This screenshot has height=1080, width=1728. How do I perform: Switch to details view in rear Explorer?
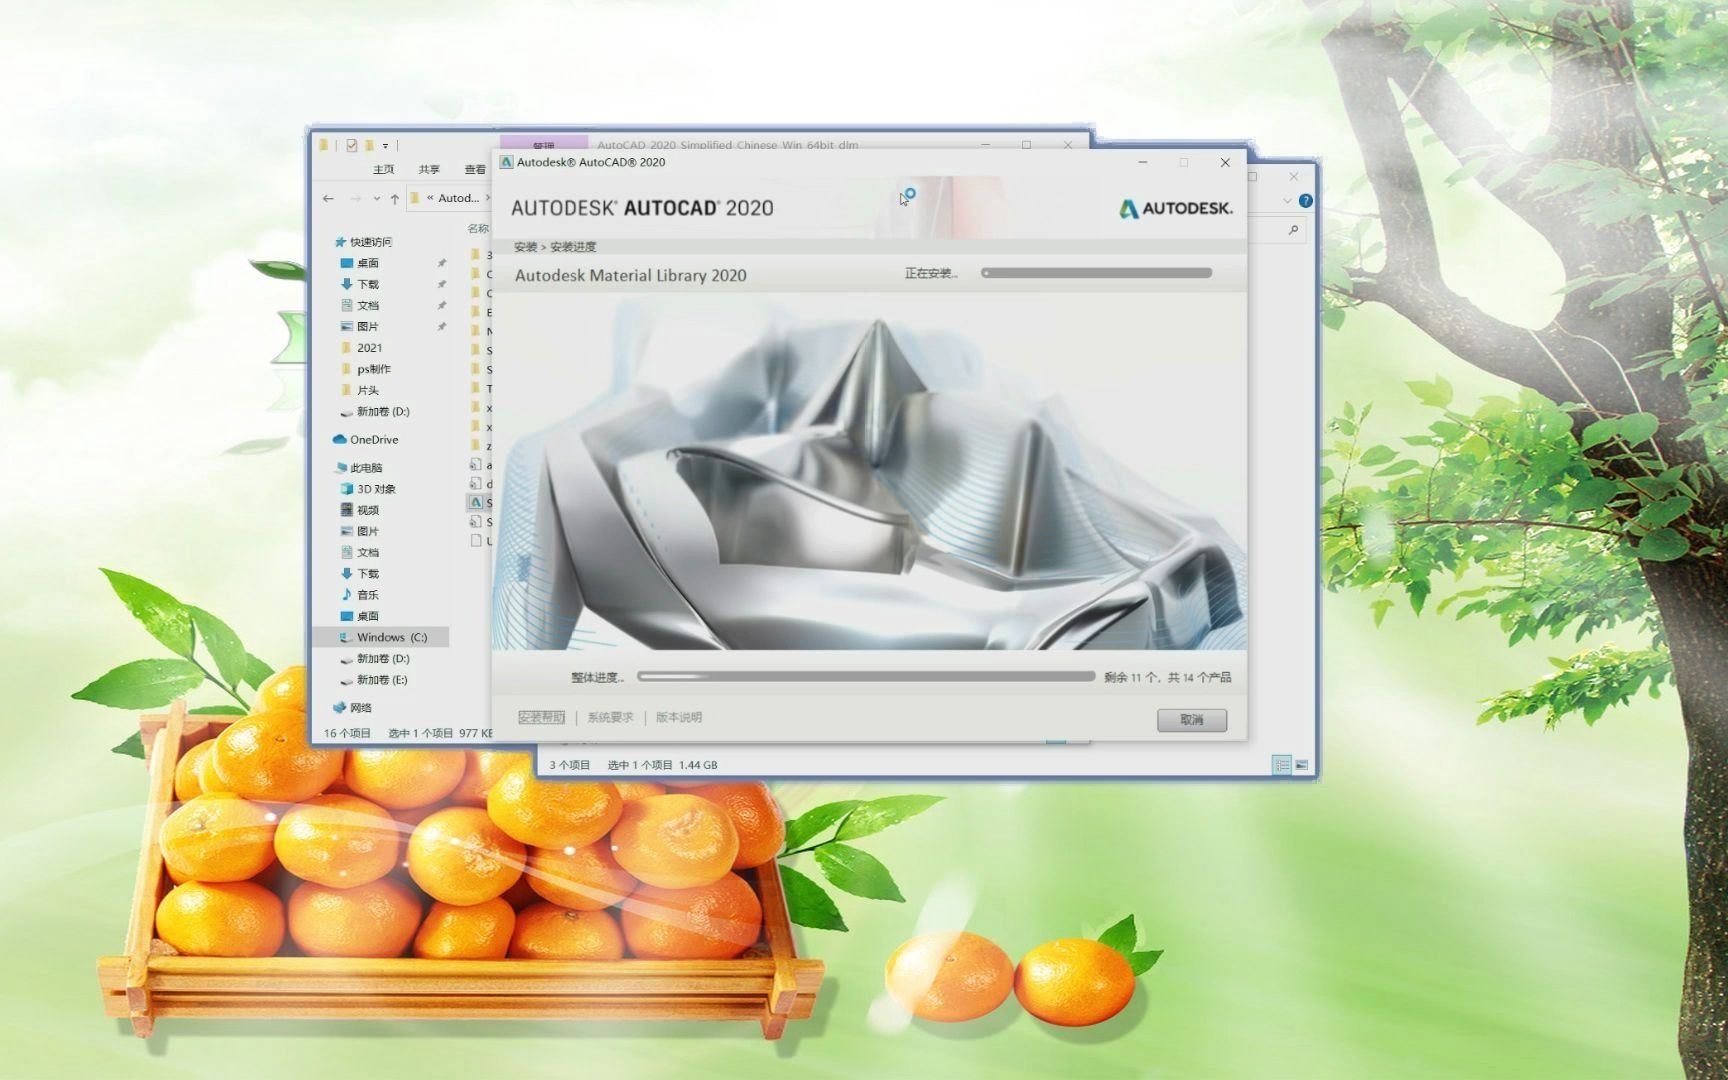pyautogui.click(x=1282, y=765)
